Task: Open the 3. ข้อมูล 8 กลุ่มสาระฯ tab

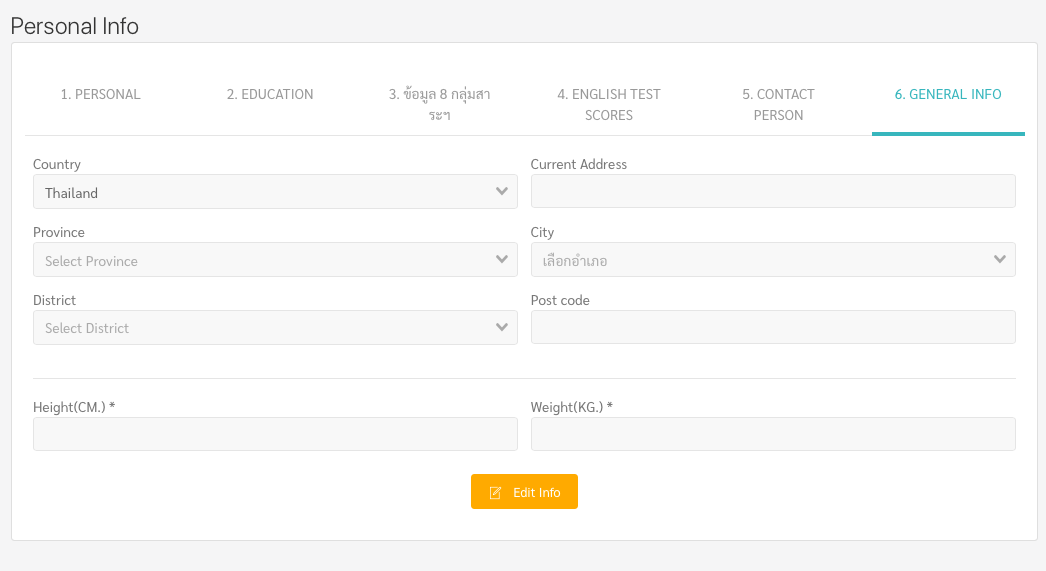Action: point(440,104)
